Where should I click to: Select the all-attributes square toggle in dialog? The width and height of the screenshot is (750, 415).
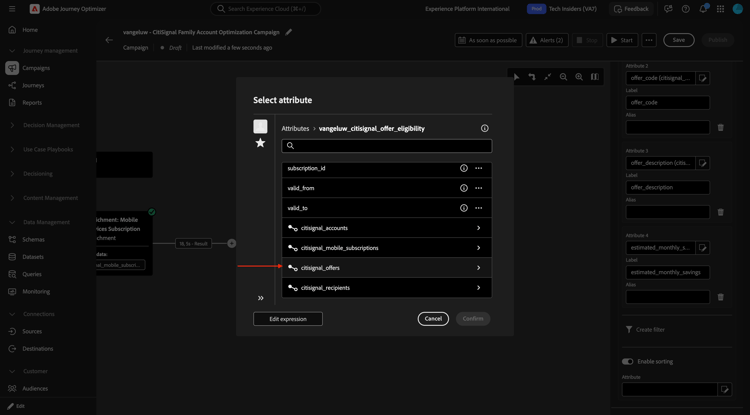pyautogui.click(x=260, y=127)
